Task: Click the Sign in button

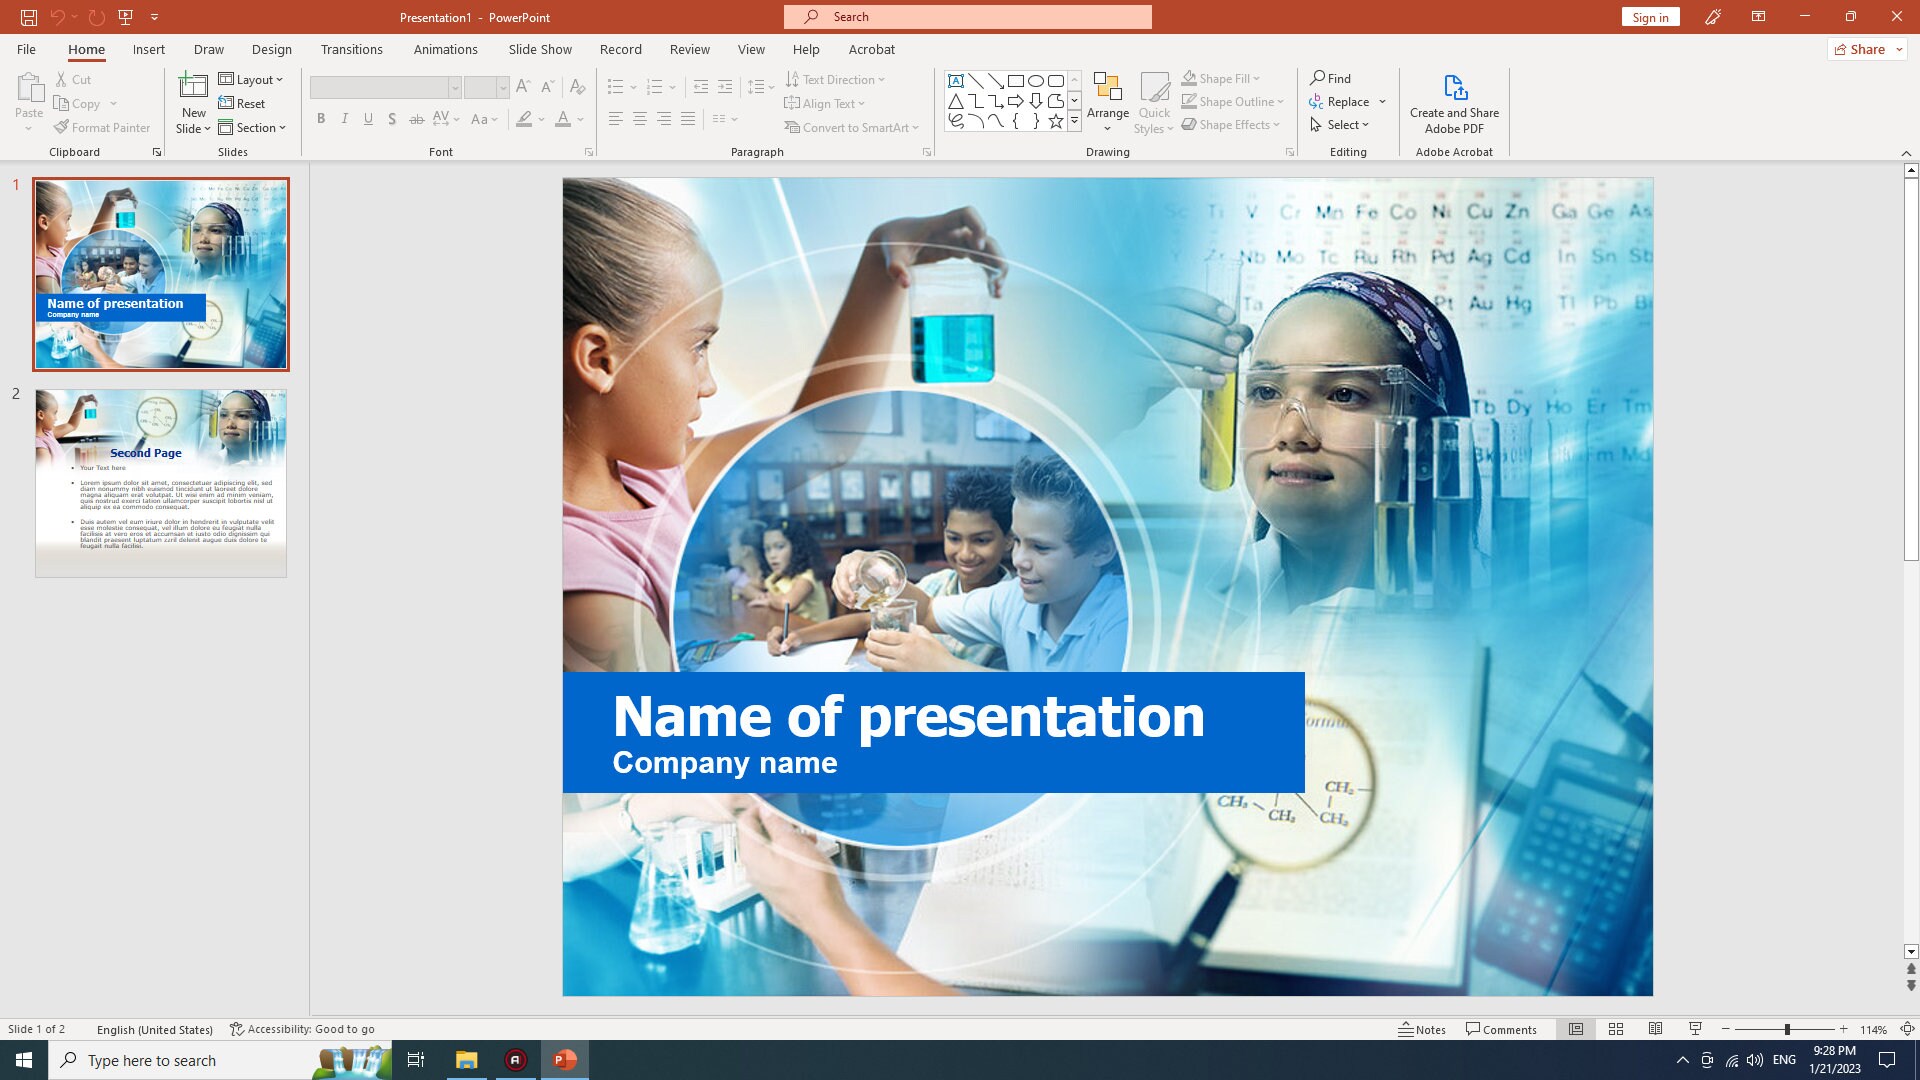Action: coord(1650,17)
